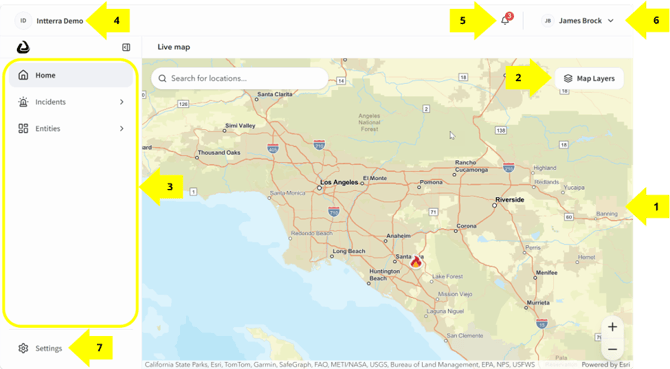
Task: Zoom out on the map
Action: tap(612, 349)
